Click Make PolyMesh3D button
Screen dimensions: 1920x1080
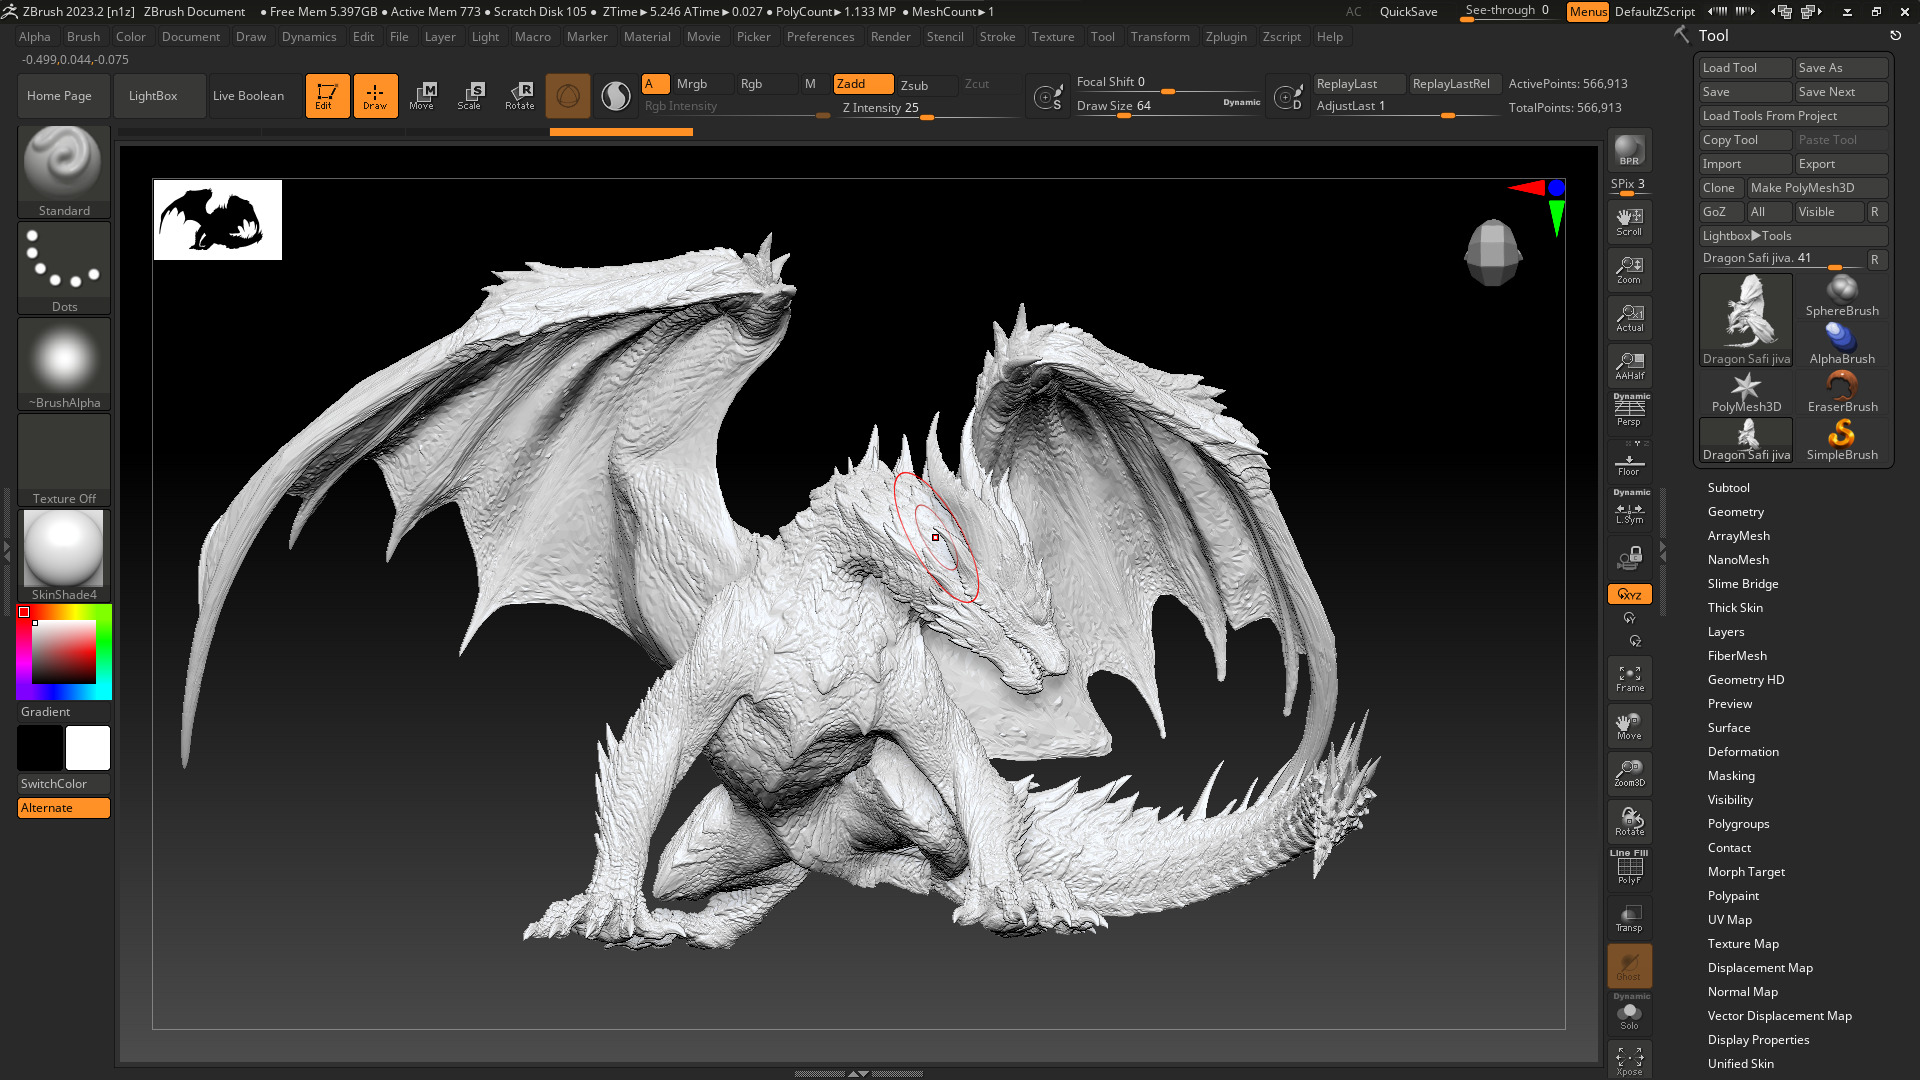coord(1817,188)
